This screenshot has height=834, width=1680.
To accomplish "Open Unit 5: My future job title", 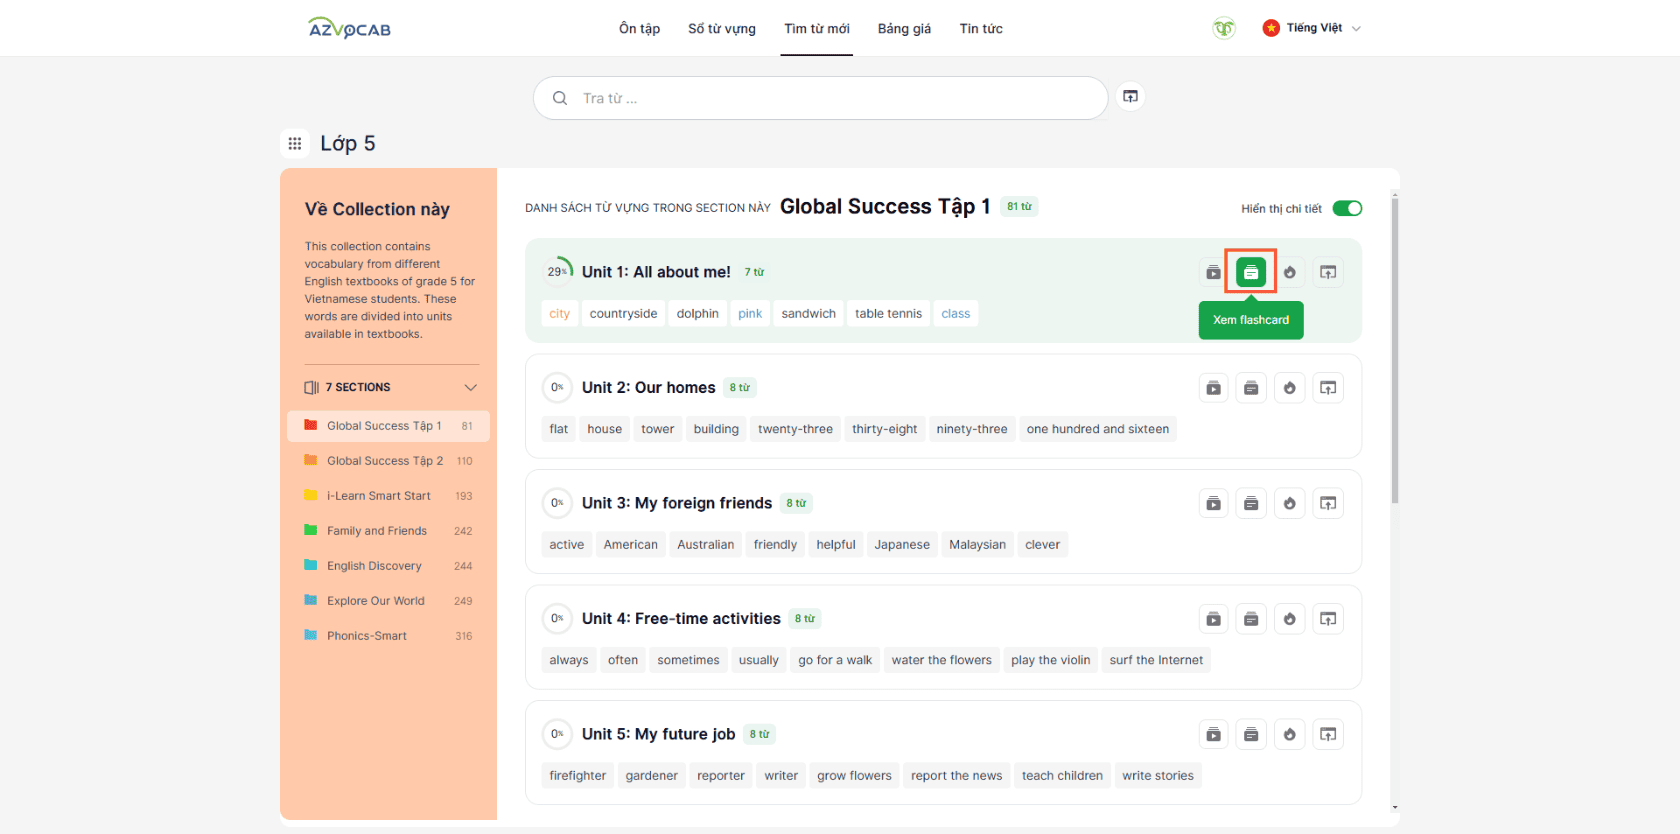I will click(x=658, y=734).
